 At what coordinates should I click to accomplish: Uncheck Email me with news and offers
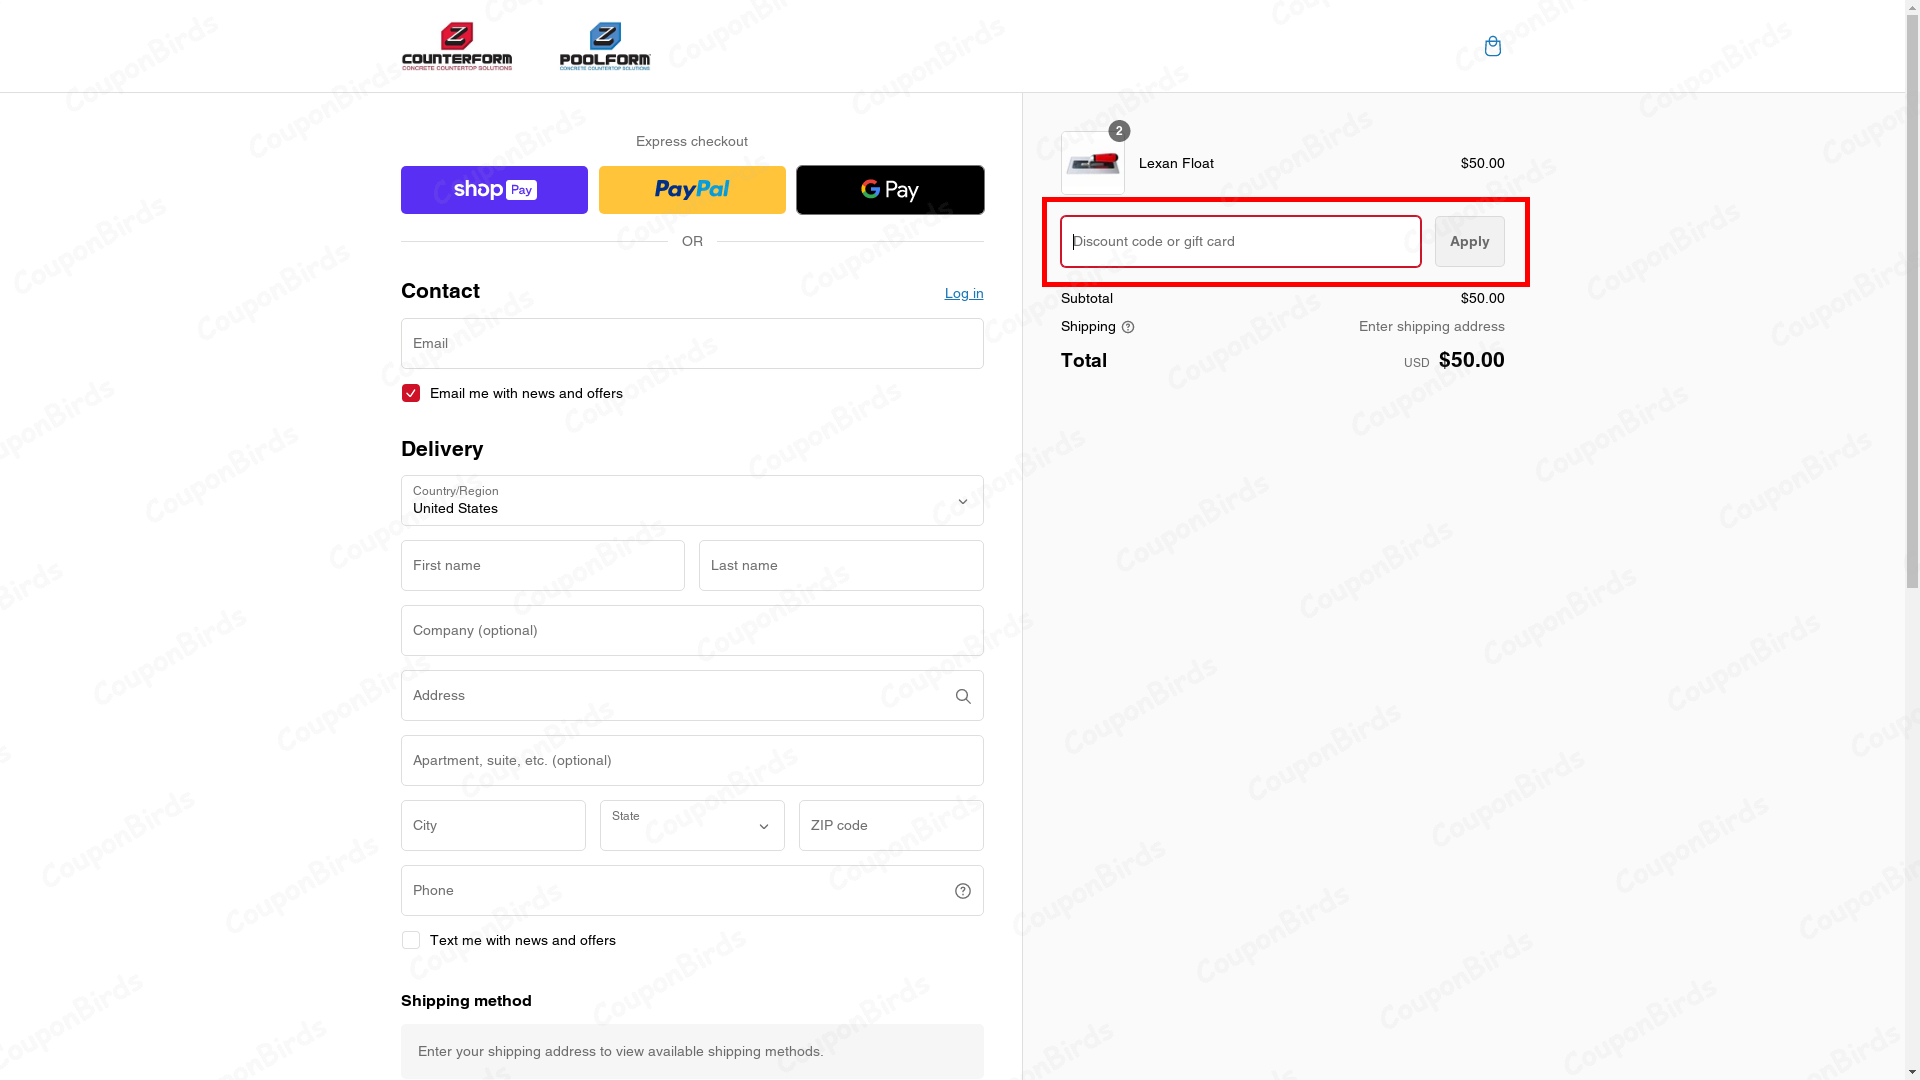tap(411, 393)
